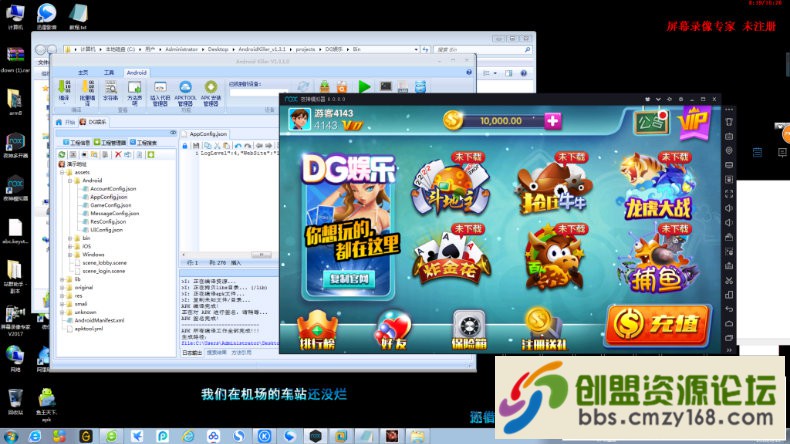Open the 好友 friends icon
790x444 pixels.
coord(393,331)
